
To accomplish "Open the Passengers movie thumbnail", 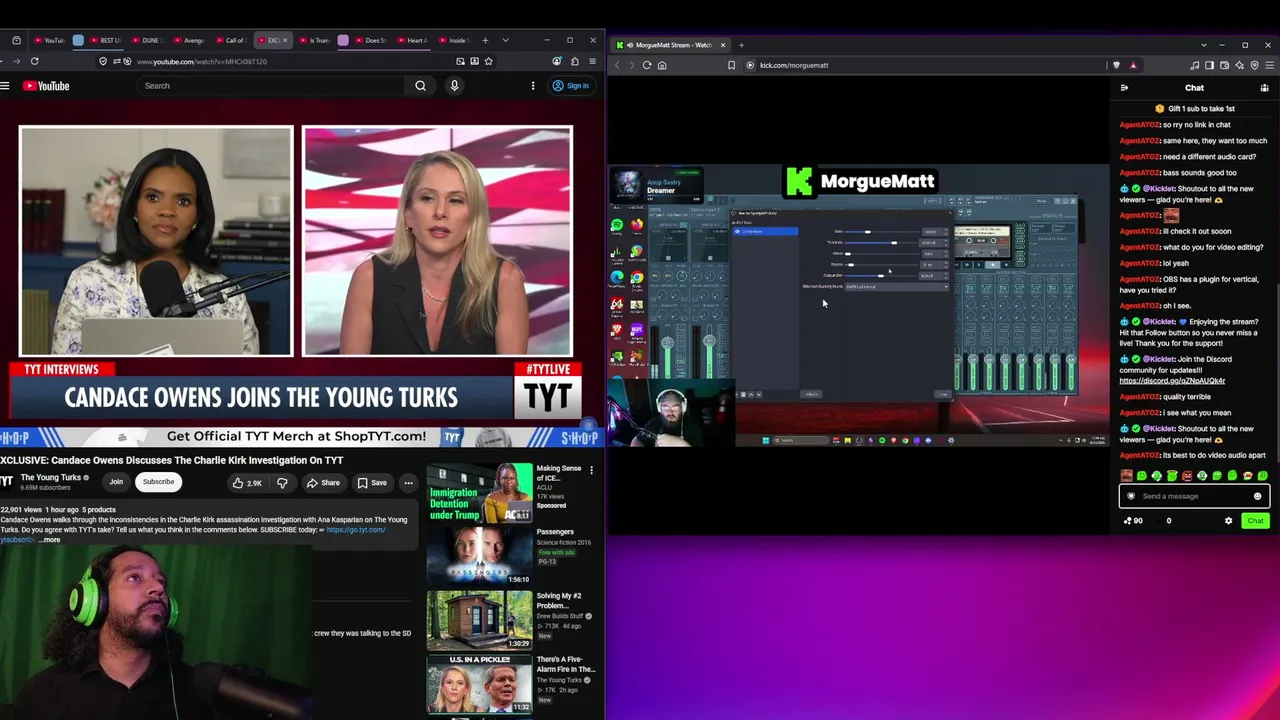I will click(480, 556).
